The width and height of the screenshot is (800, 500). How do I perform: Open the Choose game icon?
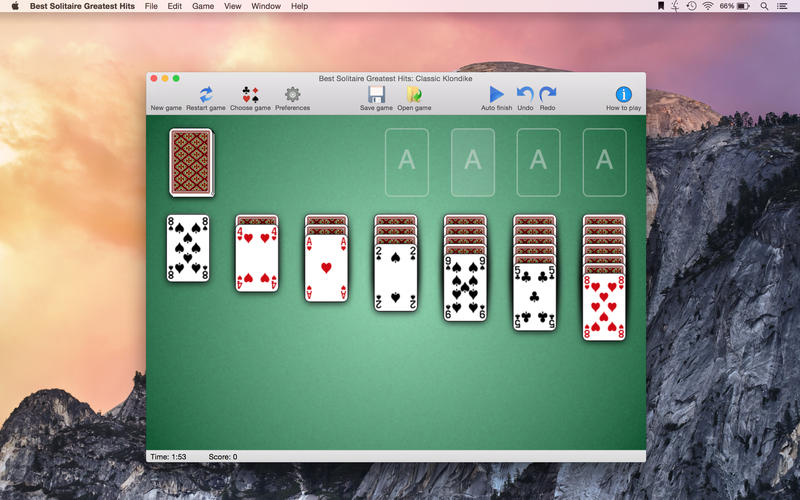pyautogui.click(x=250, y=95)
